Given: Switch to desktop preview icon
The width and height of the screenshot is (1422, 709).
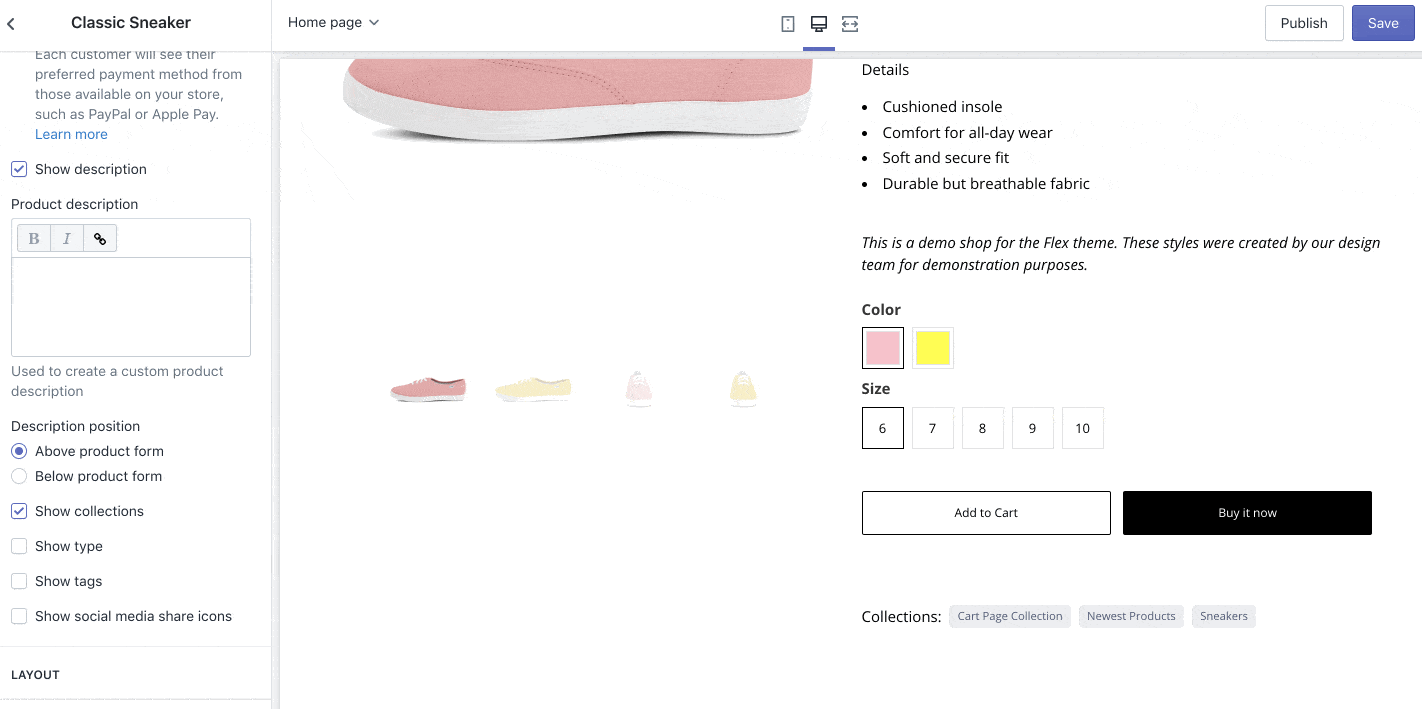Looking at the screenshot, I should 818,23.
